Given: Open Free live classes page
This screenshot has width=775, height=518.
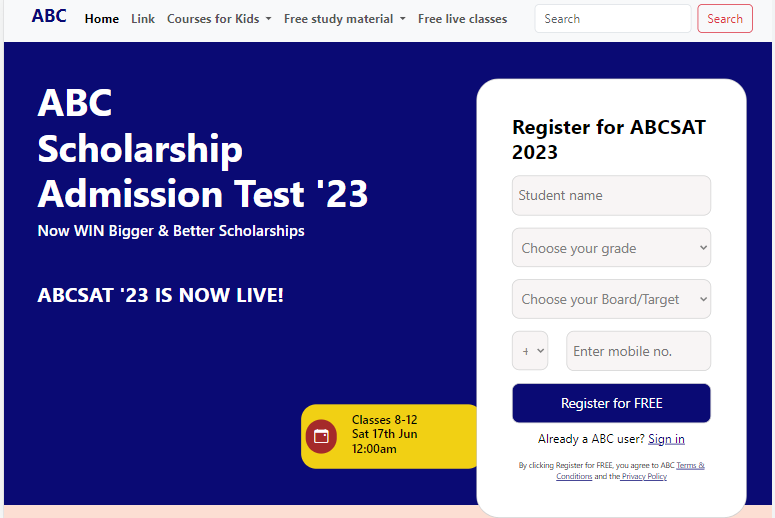Looking at the screenshot, I should tap(462, 19).
